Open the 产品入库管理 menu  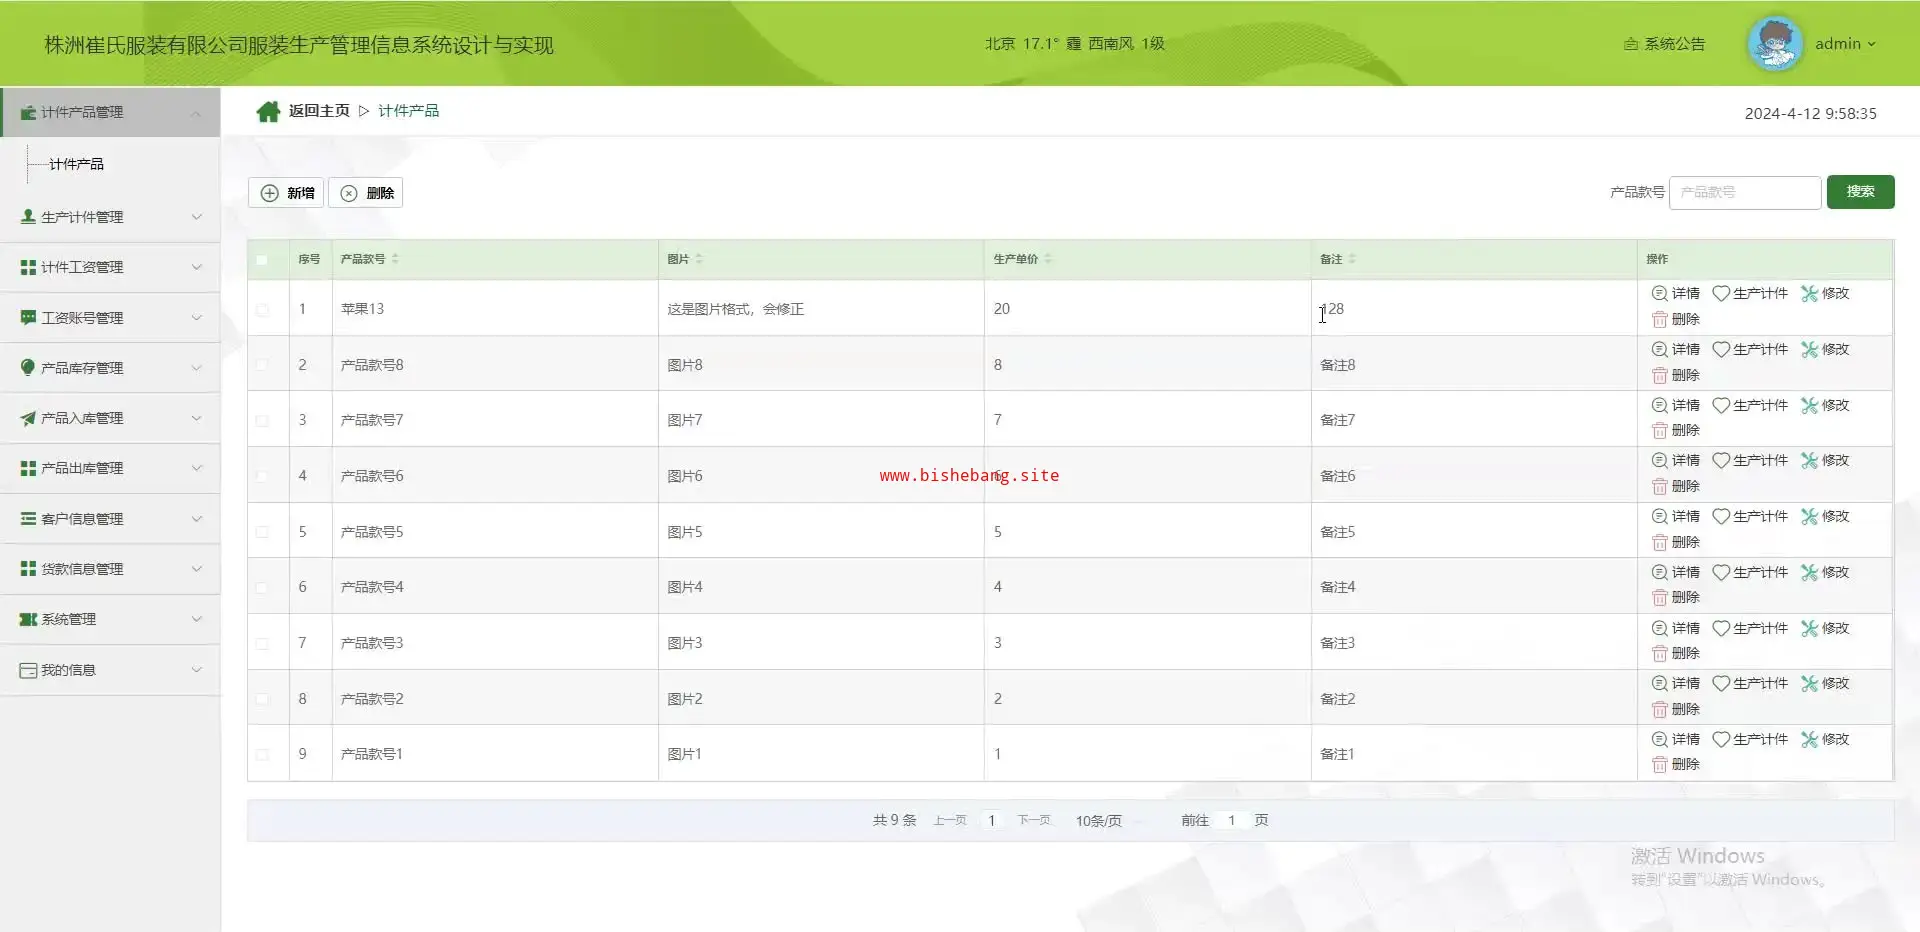pos(110,418)
